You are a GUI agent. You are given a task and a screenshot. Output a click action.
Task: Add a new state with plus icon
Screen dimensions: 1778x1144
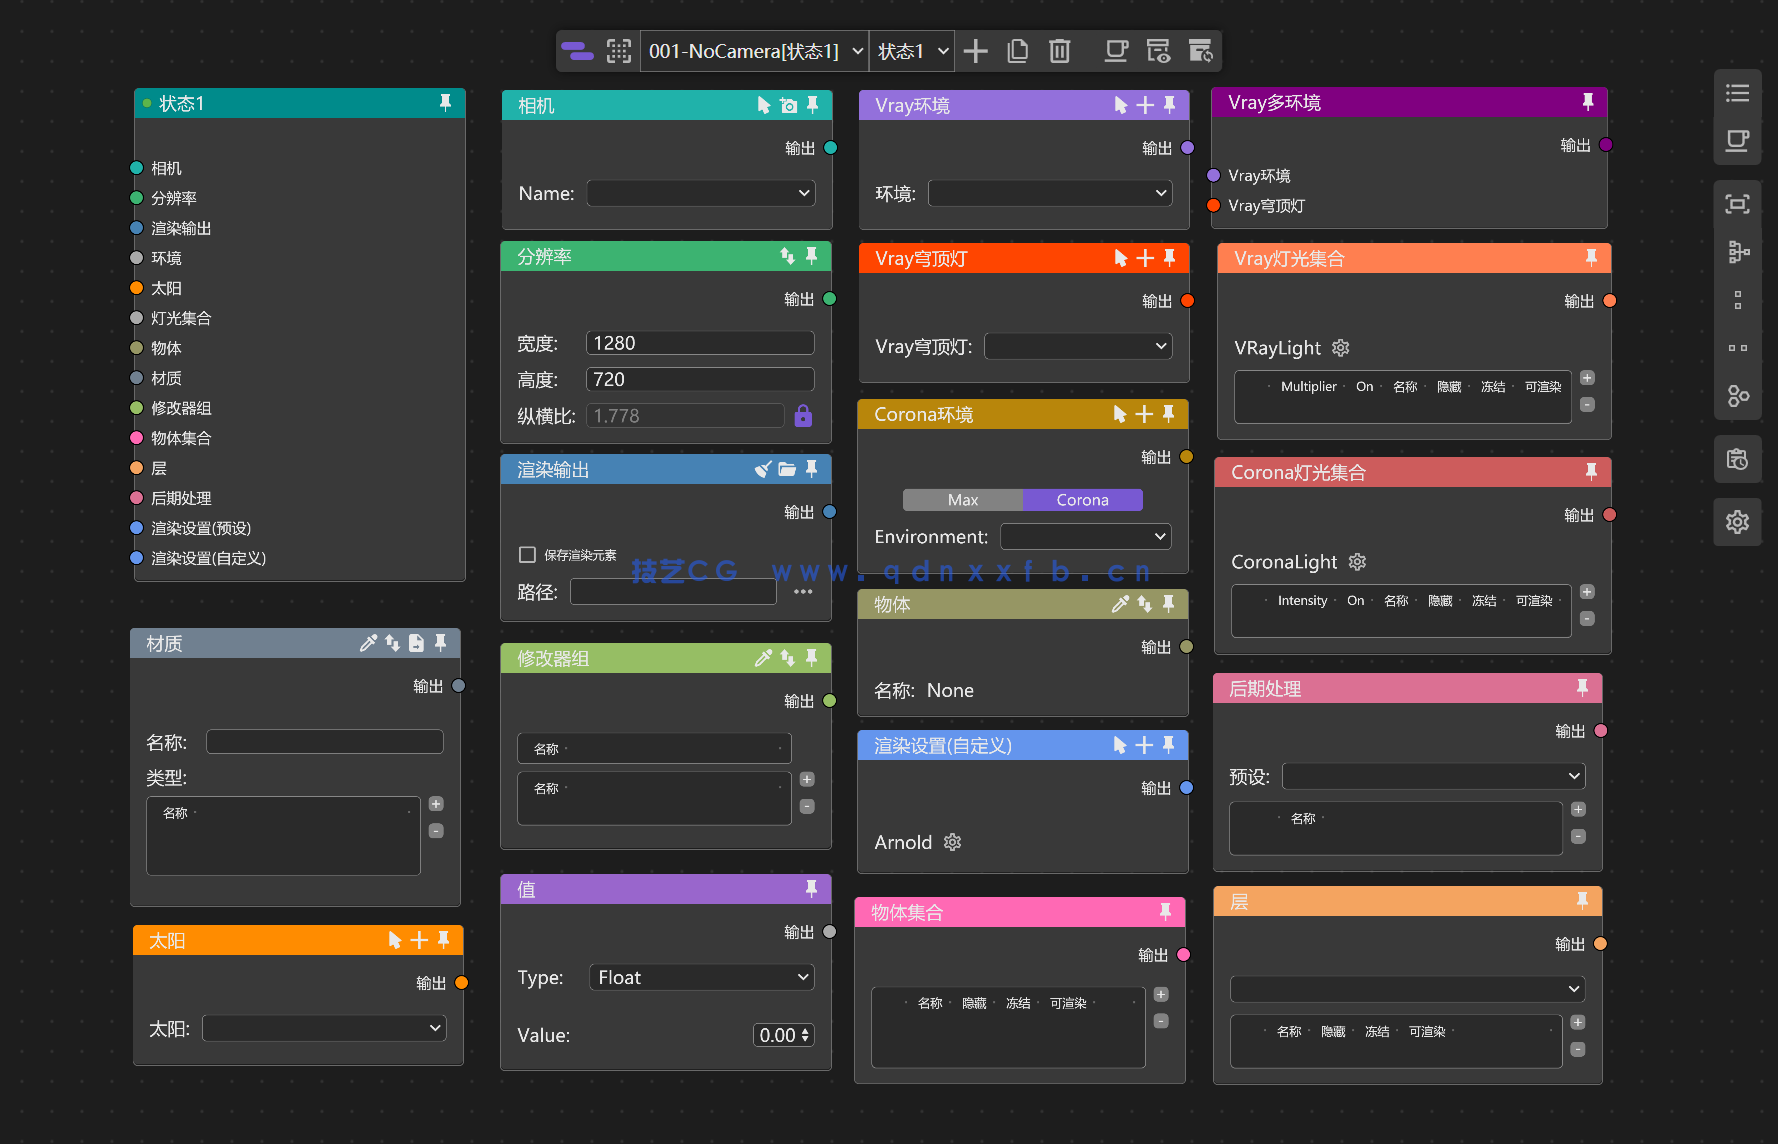[x=976, y=51]
